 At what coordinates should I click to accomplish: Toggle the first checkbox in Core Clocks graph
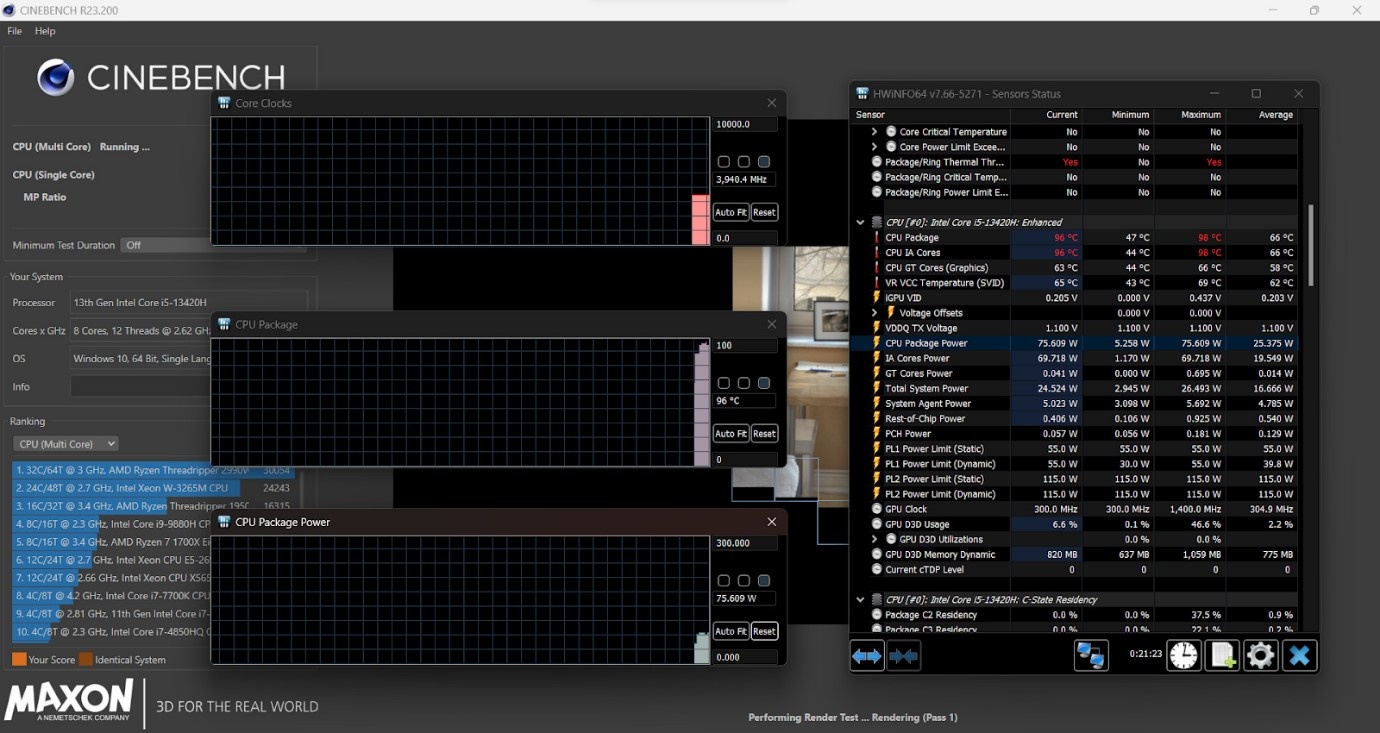coord(724,162)
